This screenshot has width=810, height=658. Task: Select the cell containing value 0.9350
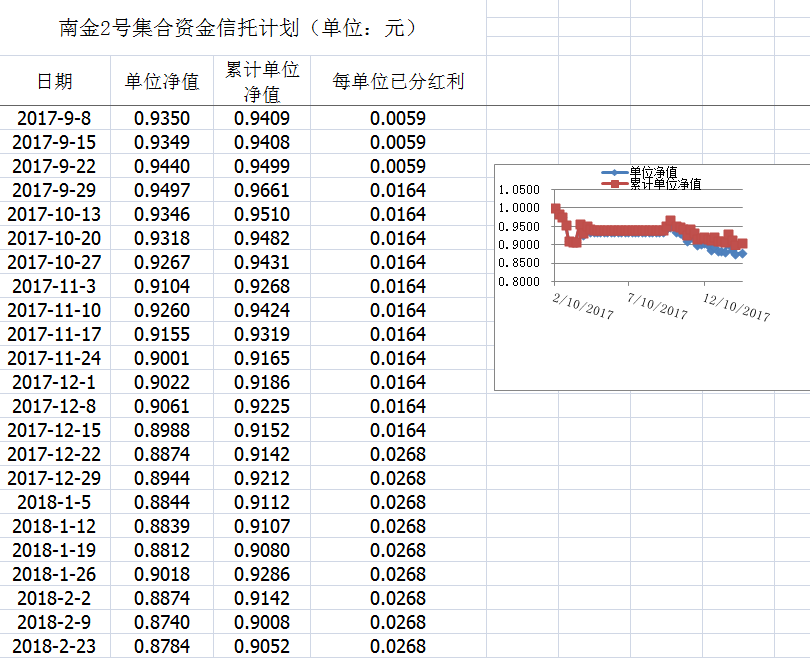coord(162,118)
